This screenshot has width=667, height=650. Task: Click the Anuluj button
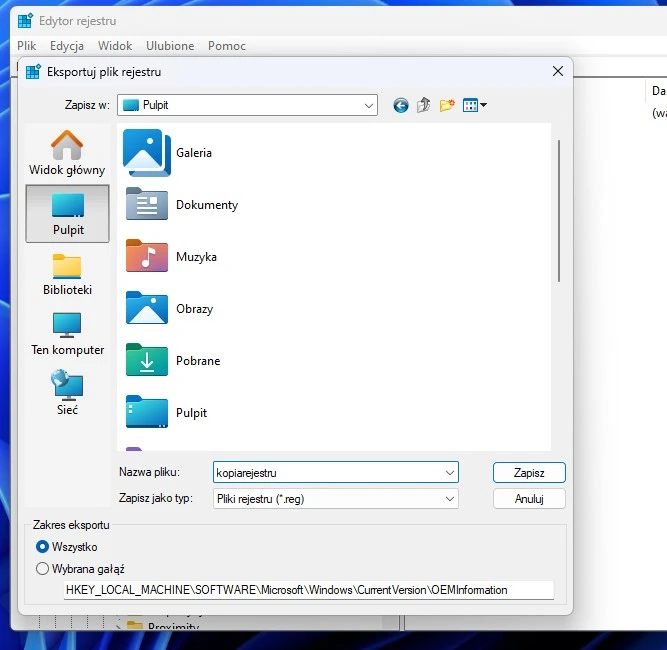[529, 499]
